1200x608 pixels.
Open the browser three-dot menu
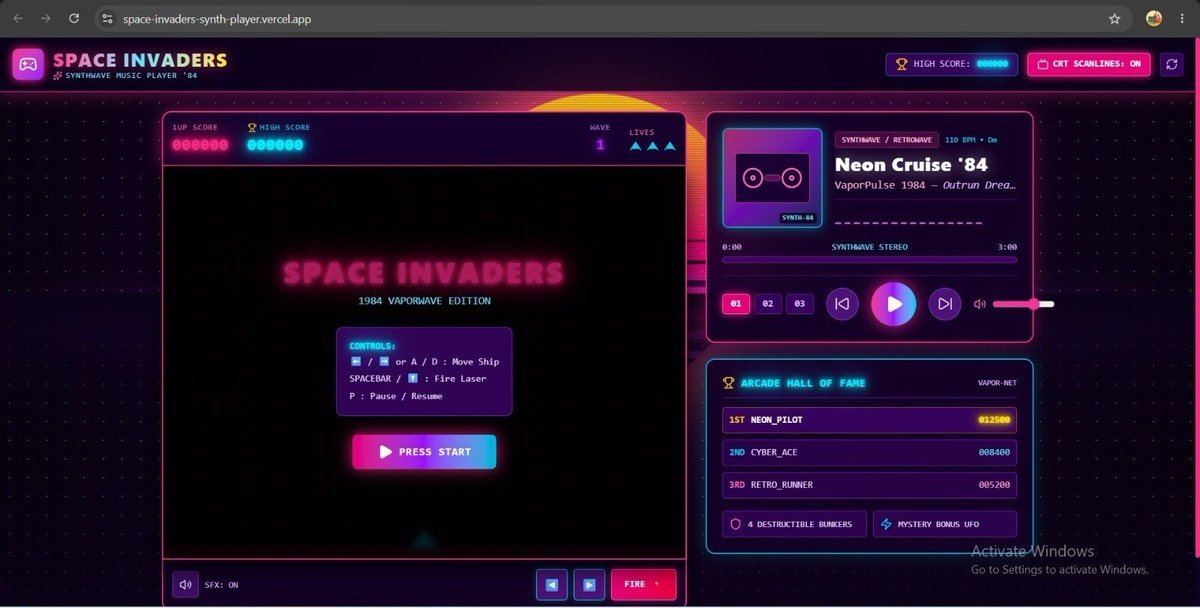[1182, 18]
